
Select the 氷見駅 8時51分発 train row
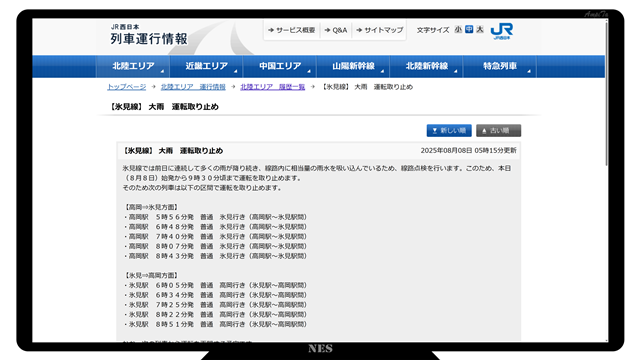(x=215, y=324)
